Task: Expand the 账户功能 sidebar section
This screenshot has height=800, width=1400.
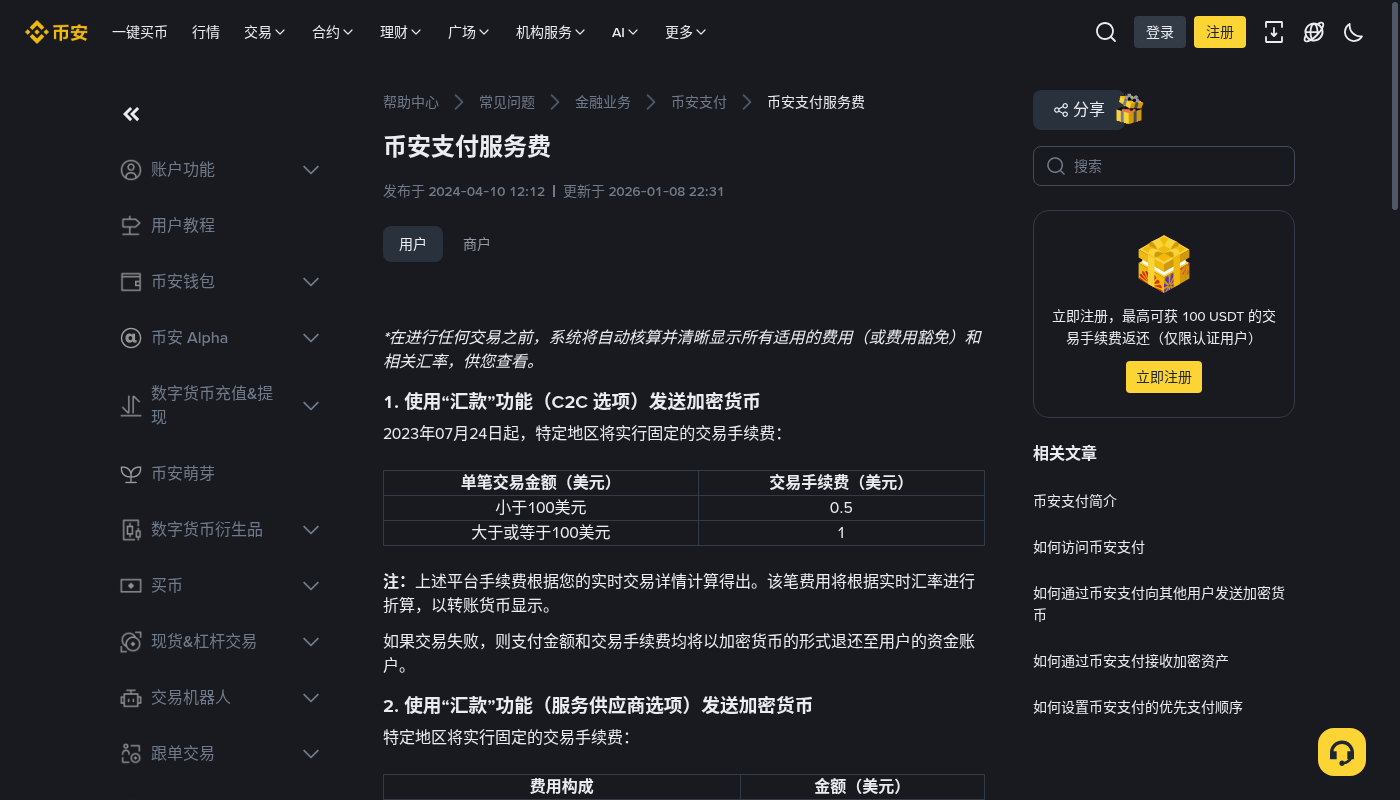Action: [311, 170]
